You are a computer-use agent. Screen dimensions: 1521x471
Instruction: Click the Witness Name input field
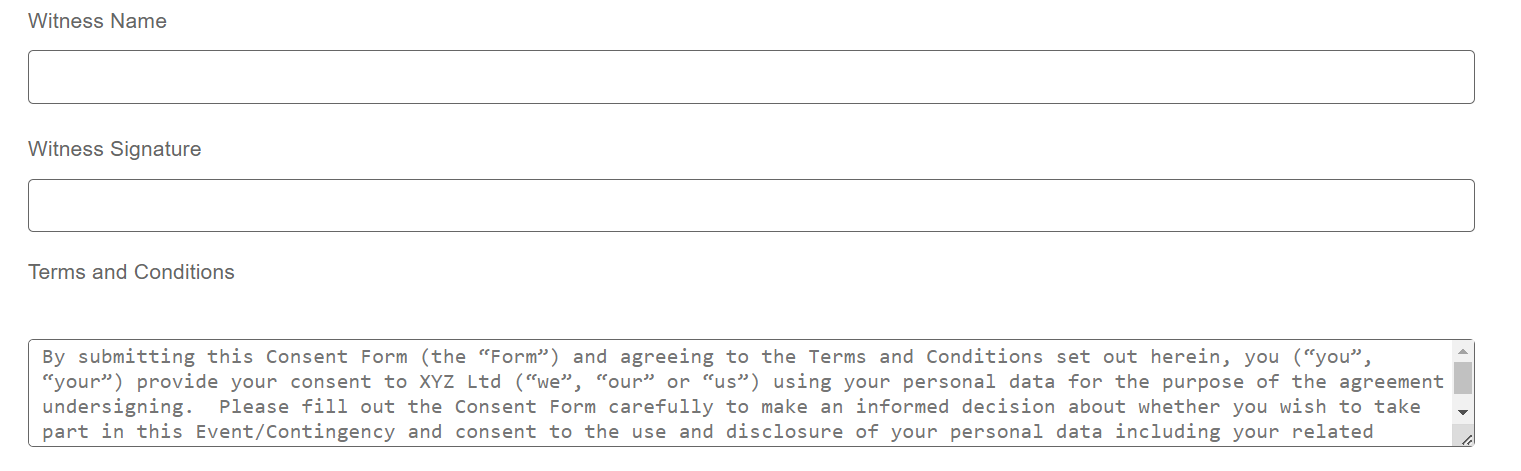click(751, 77)
